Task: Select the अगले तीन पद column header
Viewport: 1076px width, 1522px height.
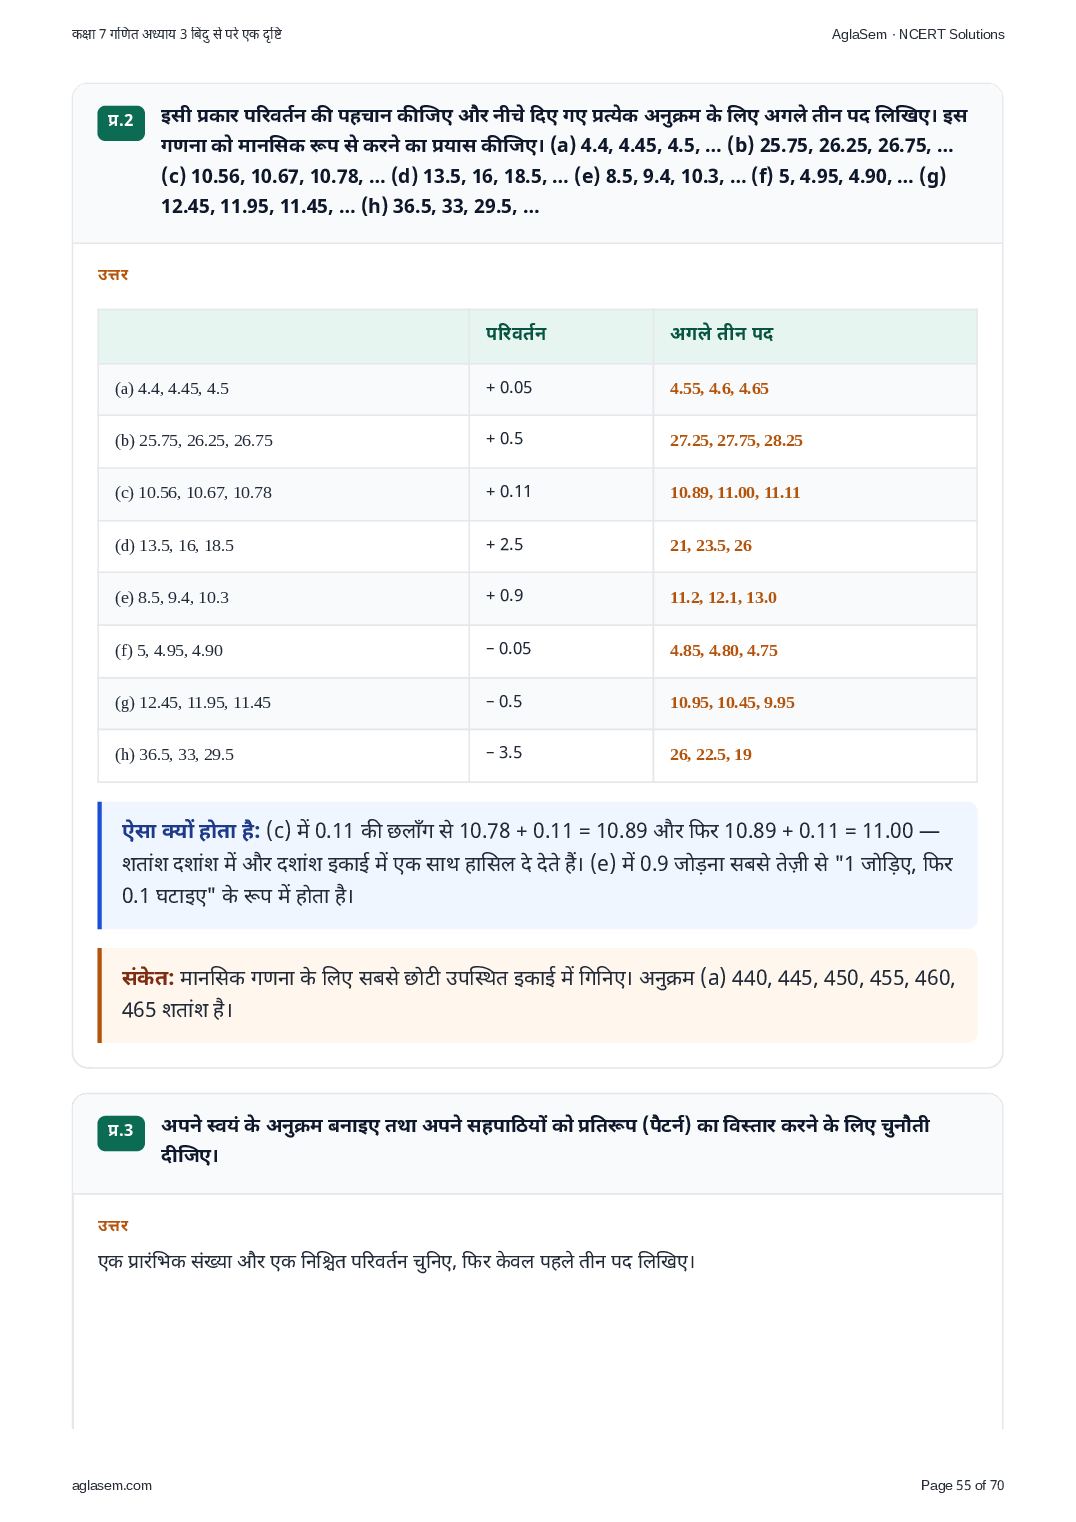Action: click(815, 336)
